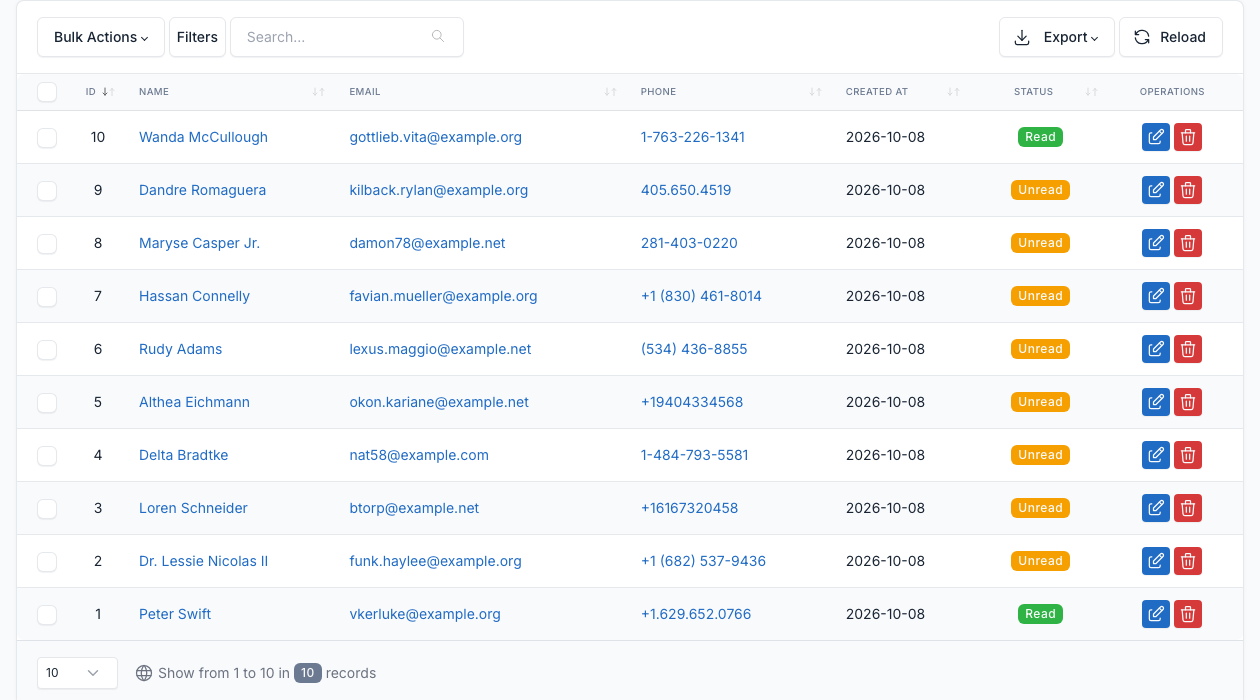Viewport: 1260px width, 700px height.
Task: Edit the Peter Swift record
Action: [1156, 614]
